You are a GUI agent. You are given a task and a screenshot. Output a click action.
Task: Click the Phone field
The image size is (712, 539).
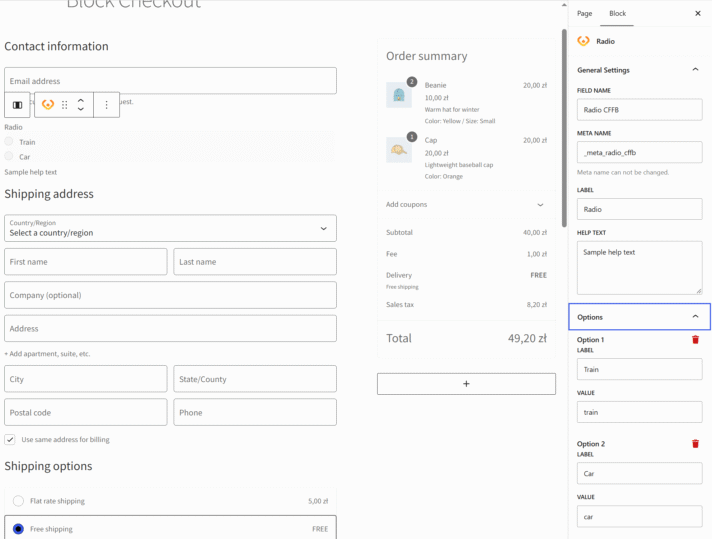255,412
